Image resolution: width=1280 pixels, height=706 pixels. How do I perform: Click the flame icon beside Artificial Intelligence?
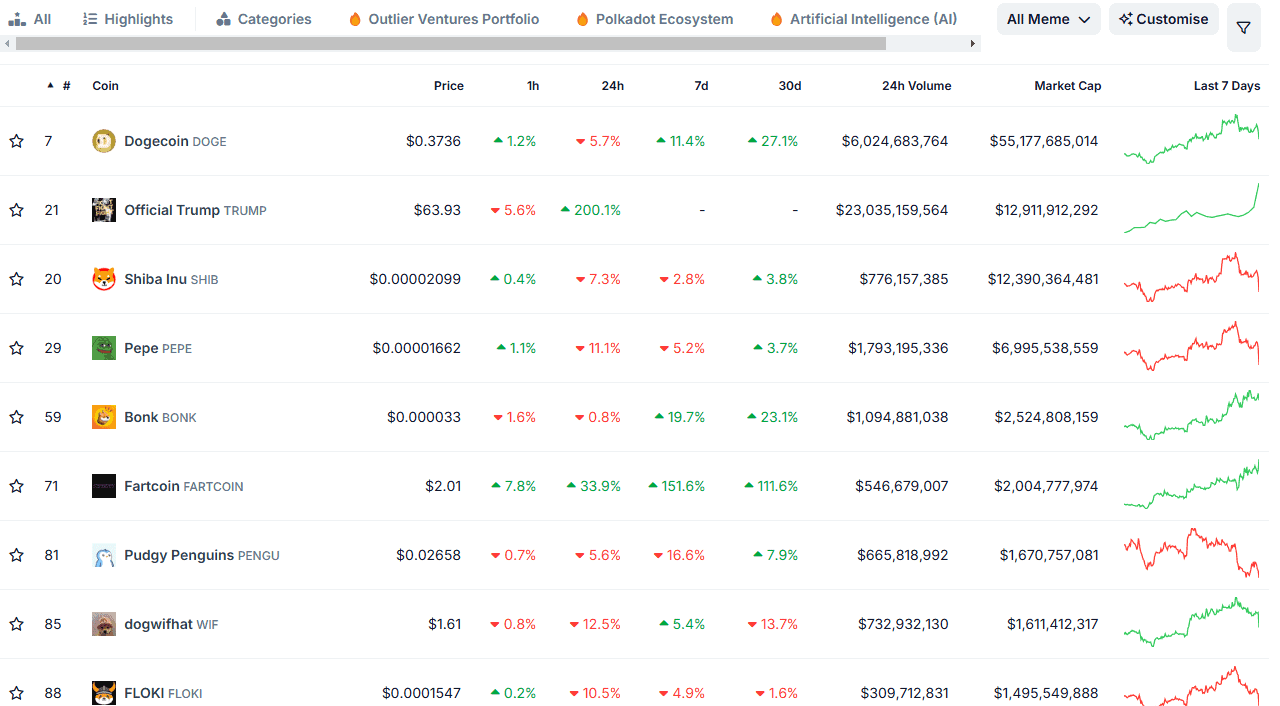coord(777,19)
